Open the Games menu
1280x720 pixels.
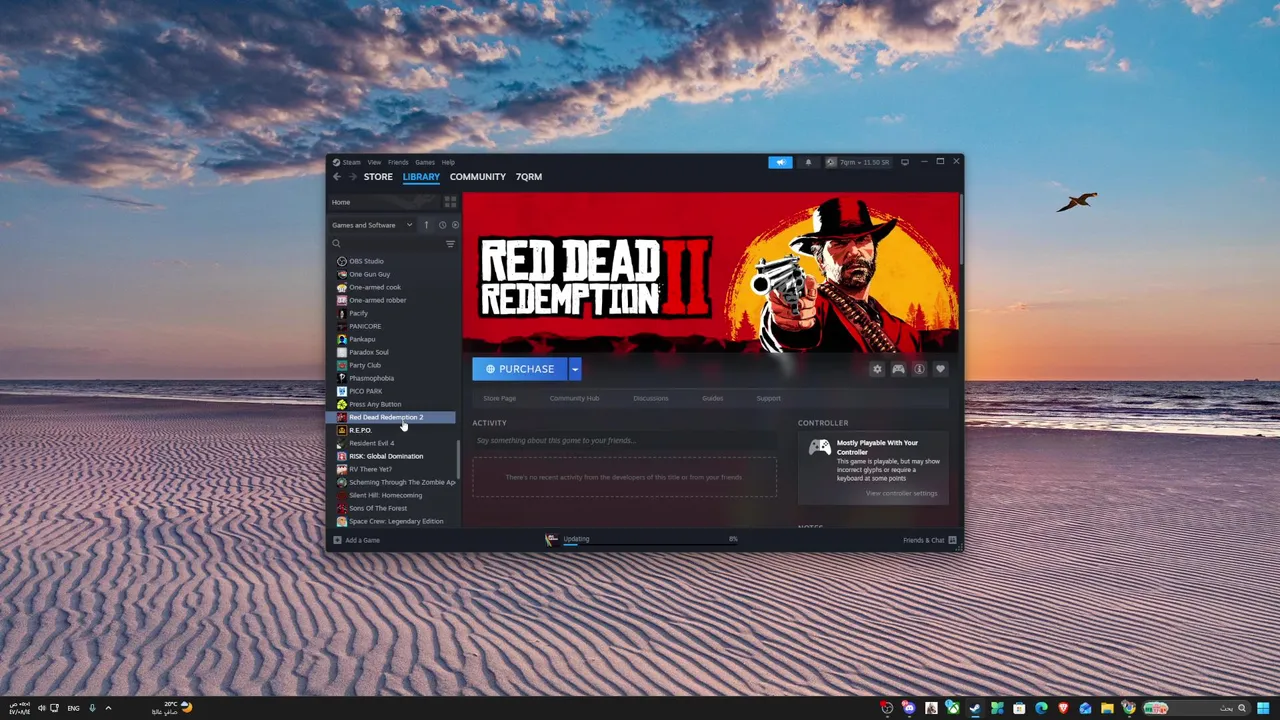(x=425, y=162)
